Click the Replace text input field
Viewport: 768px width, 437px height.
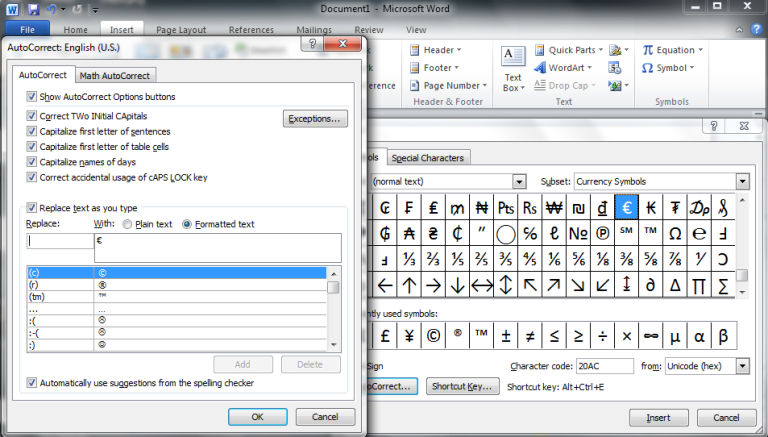coord(60,241)
